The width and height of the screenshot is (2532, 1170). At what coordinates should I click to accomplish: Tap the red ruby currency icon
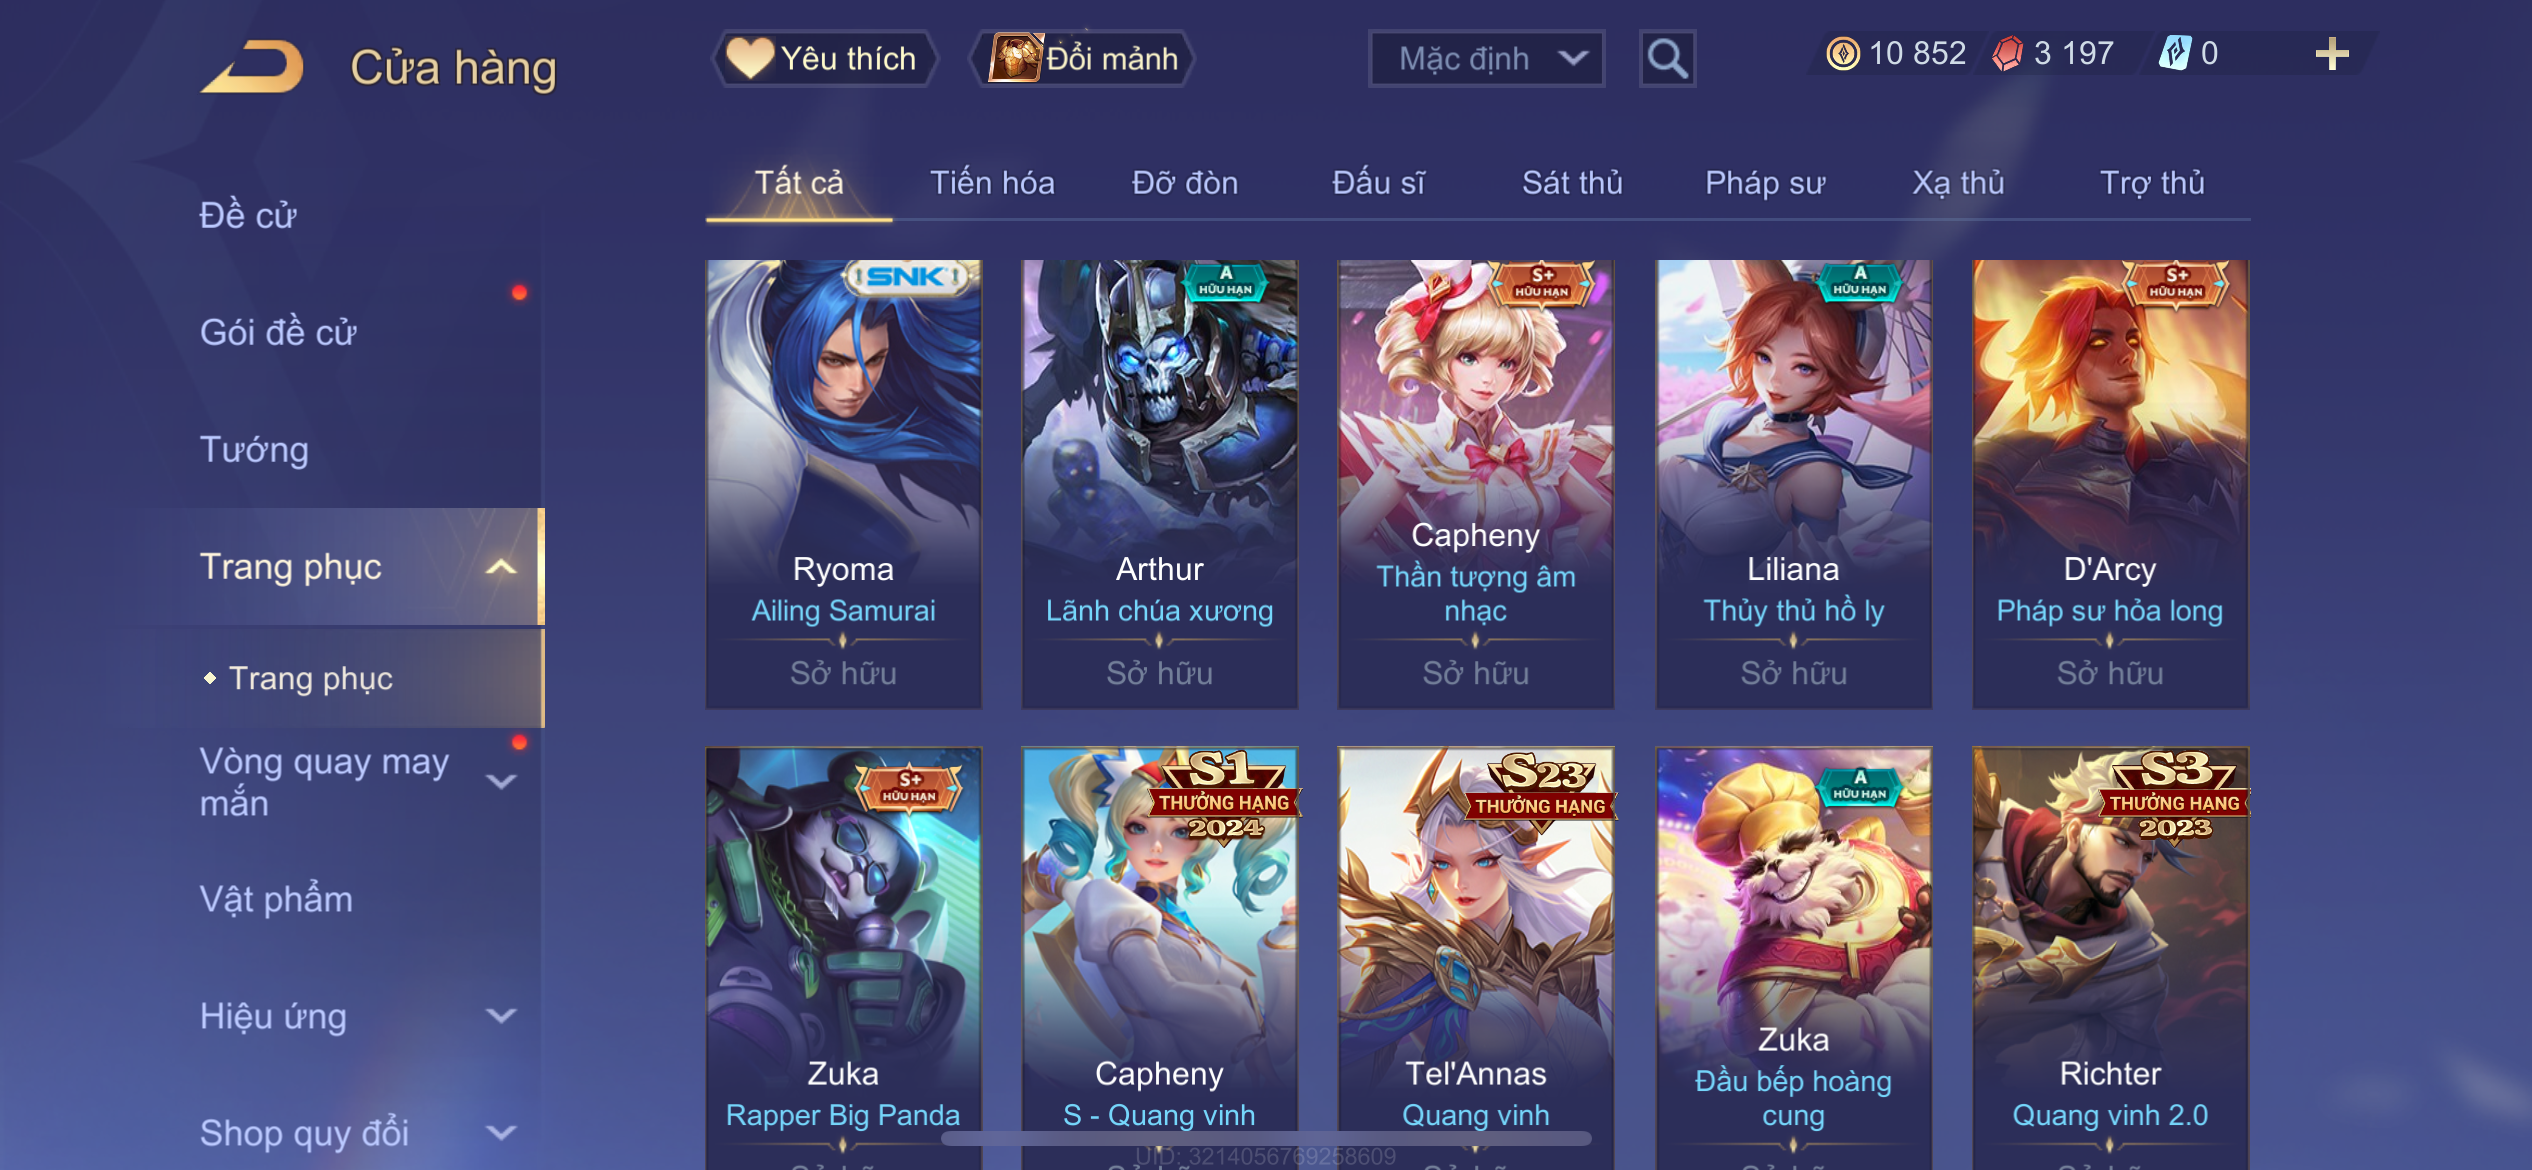pos(2007,54)
